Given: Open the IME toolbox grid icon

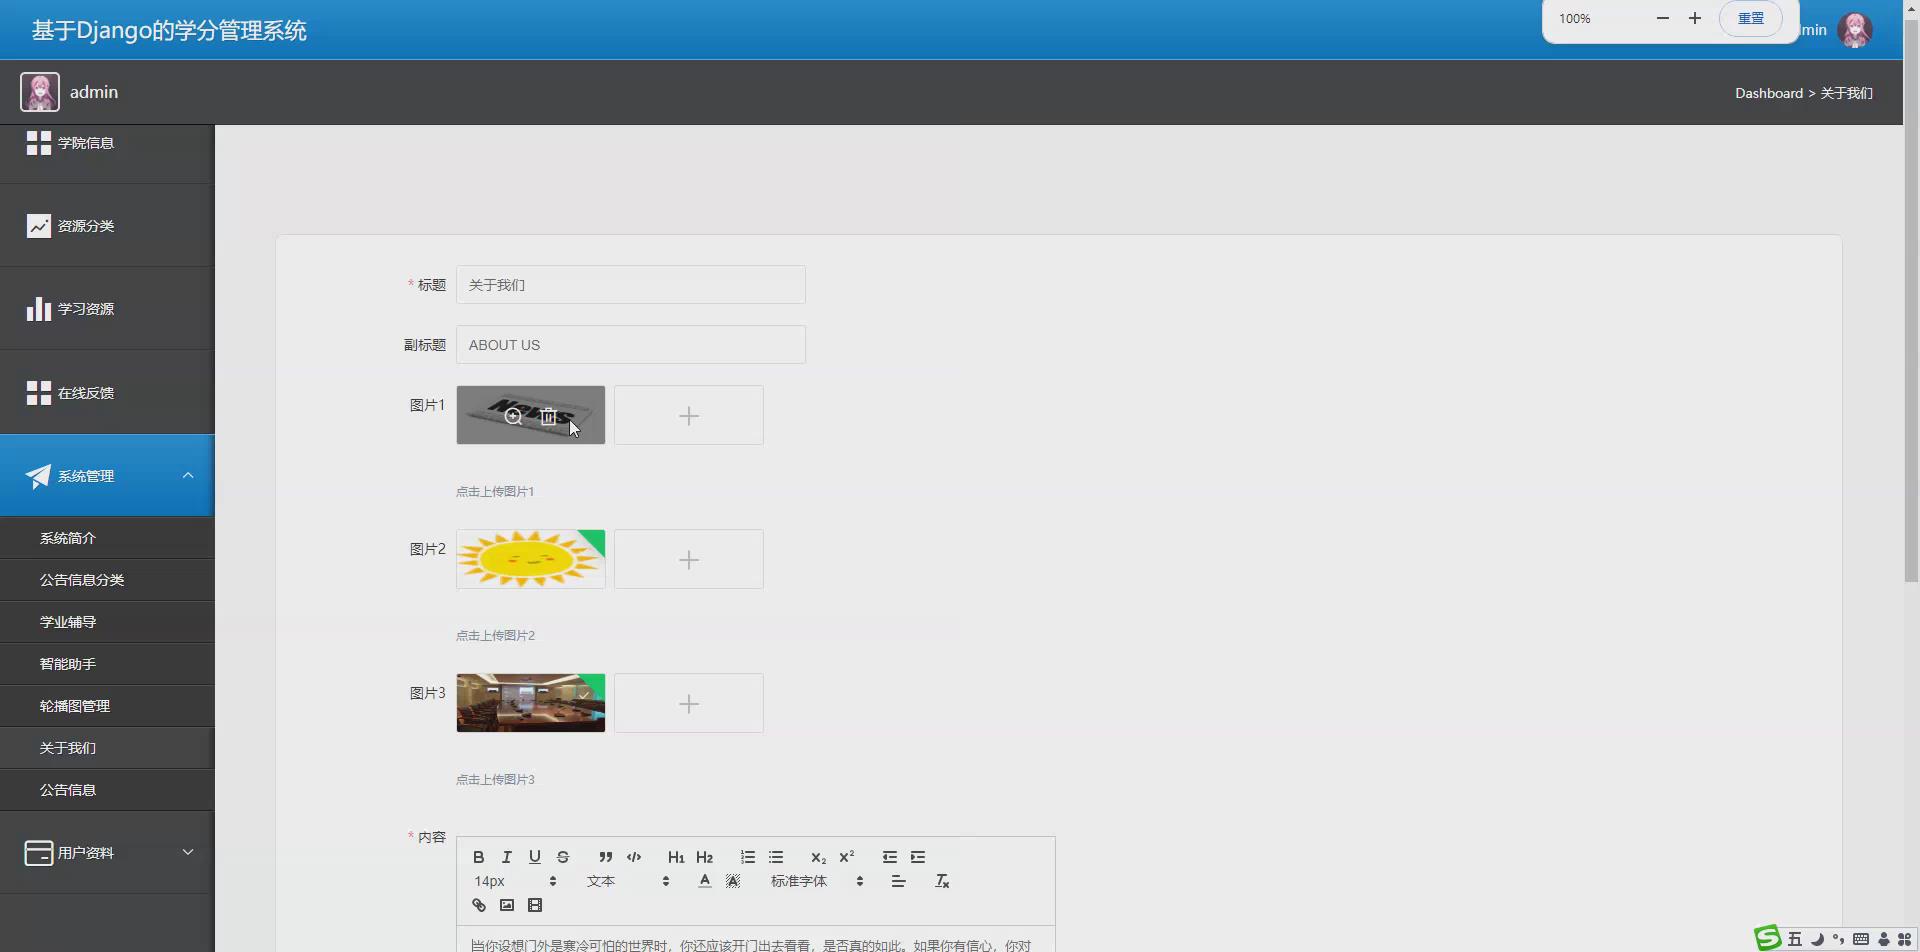Looking at the screenshot, I should coord(1904,939).
